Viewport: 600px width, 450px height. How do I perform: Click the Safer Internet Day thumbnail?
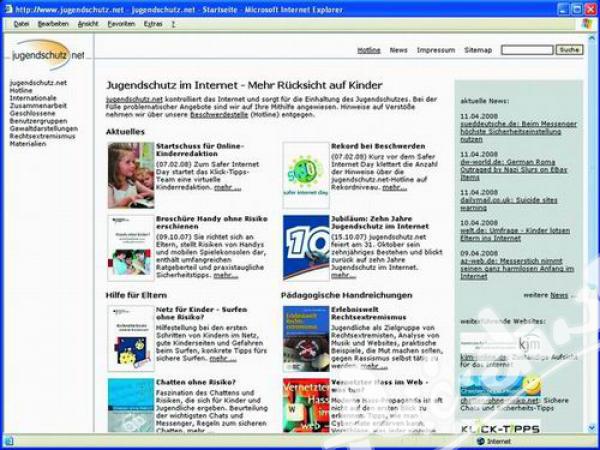(x=306, y=175)
